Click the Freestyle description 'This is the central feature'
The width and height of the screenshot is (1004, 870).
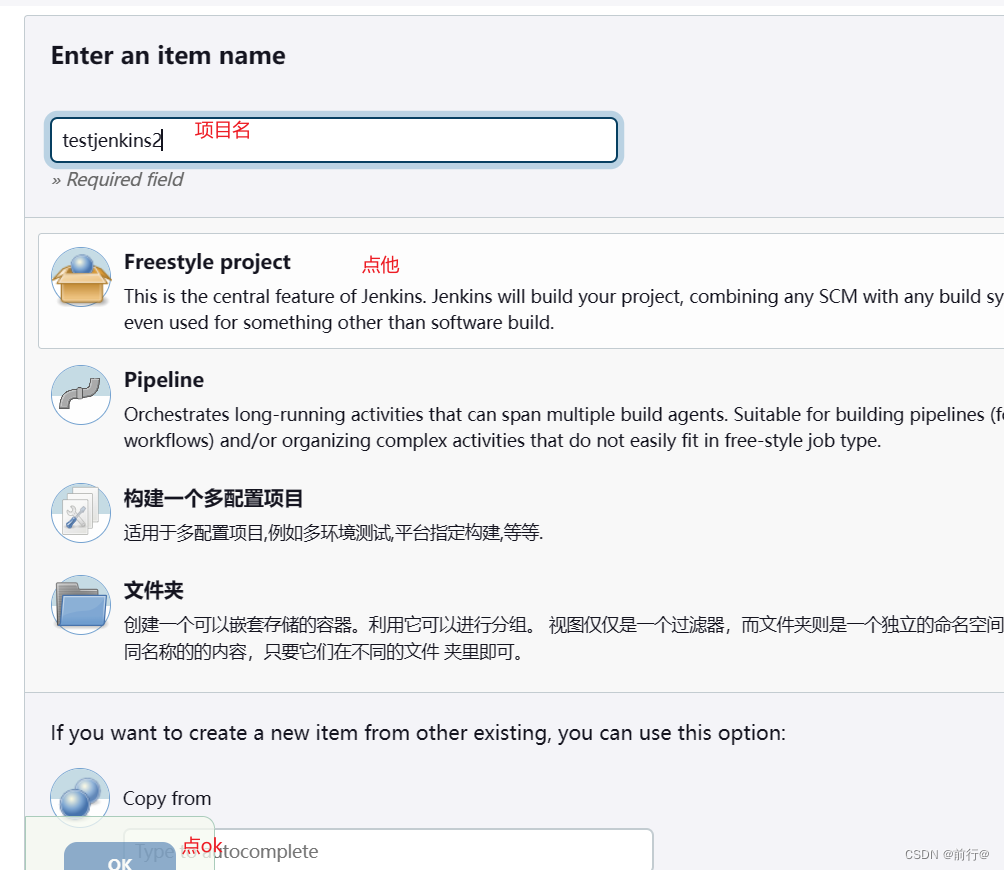click(x=563, y=309)
